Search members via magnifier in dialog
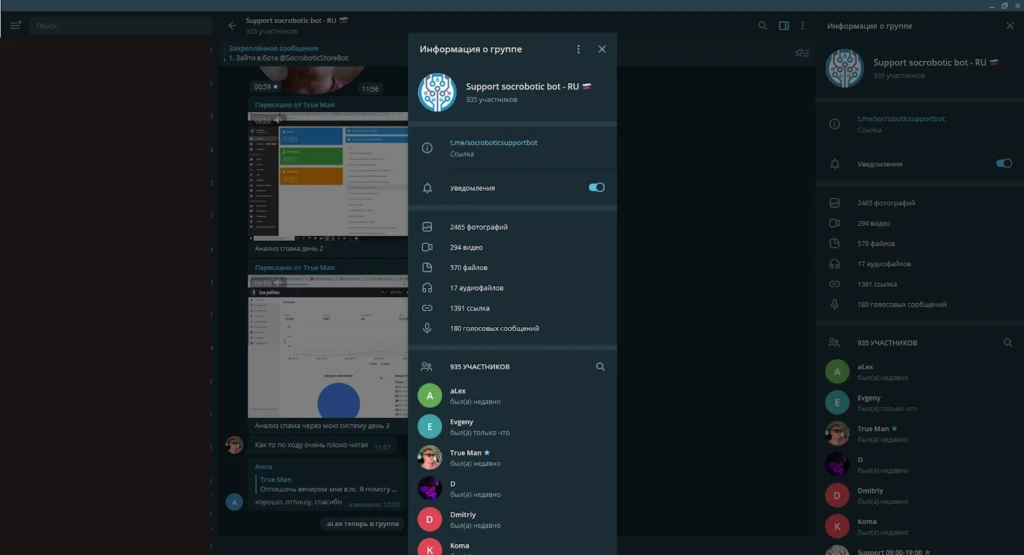This screenshot has width=1024, height=555. point(600,366)
